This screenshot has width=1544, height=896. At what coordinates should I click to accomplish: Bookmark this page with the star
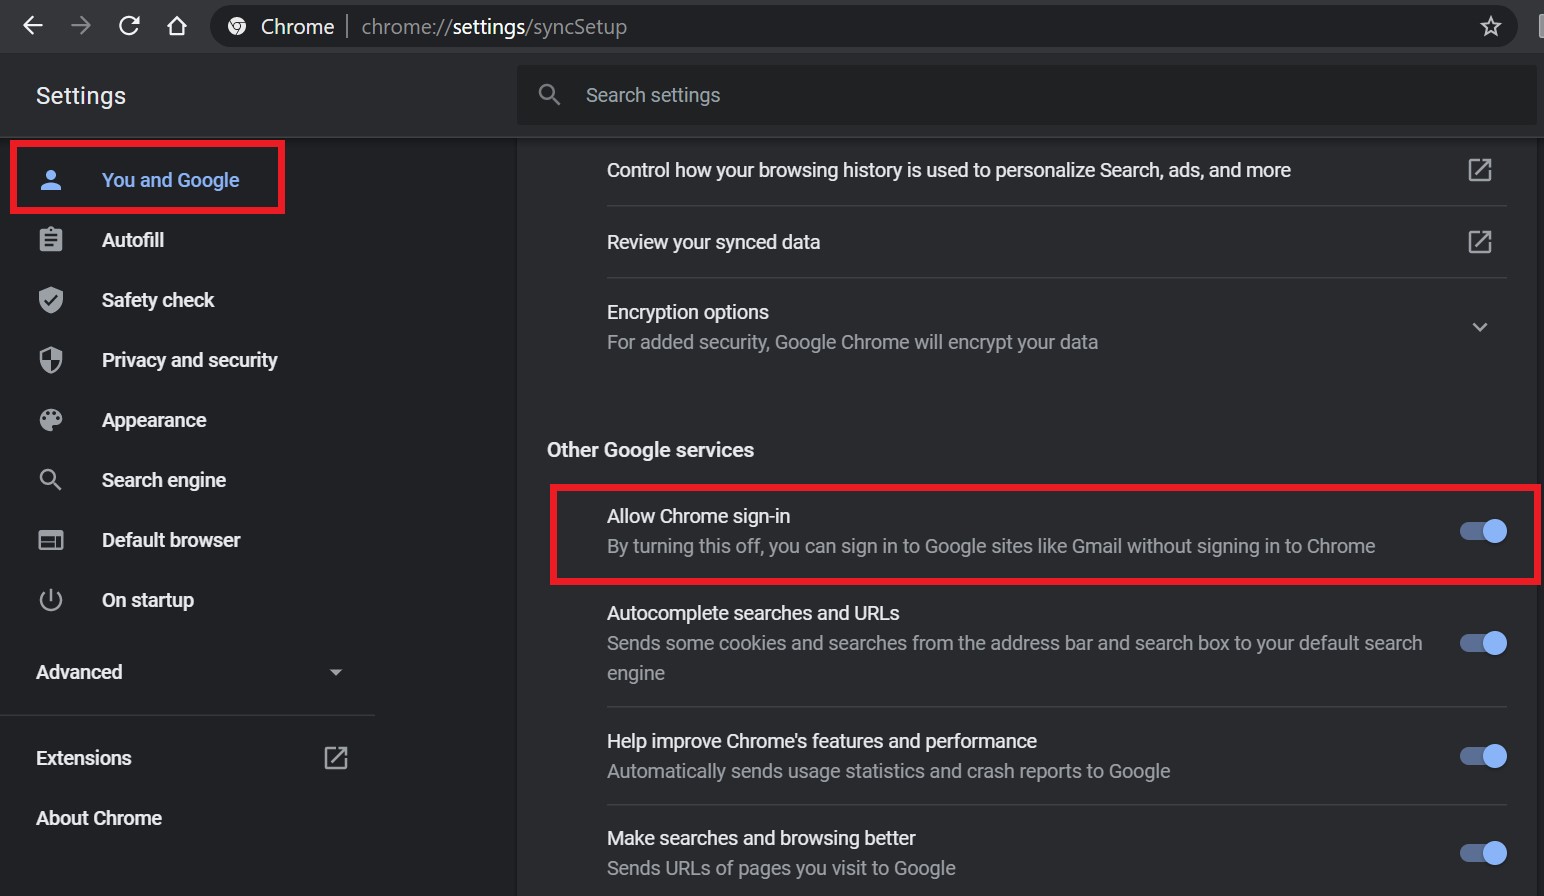1490,26
